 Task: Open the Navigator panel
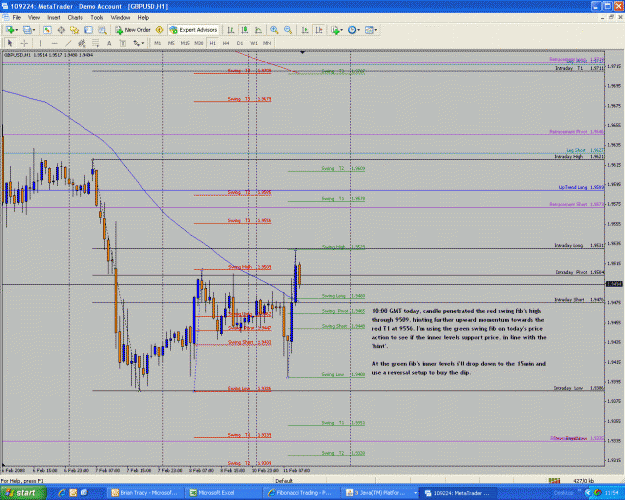(75, 30)
